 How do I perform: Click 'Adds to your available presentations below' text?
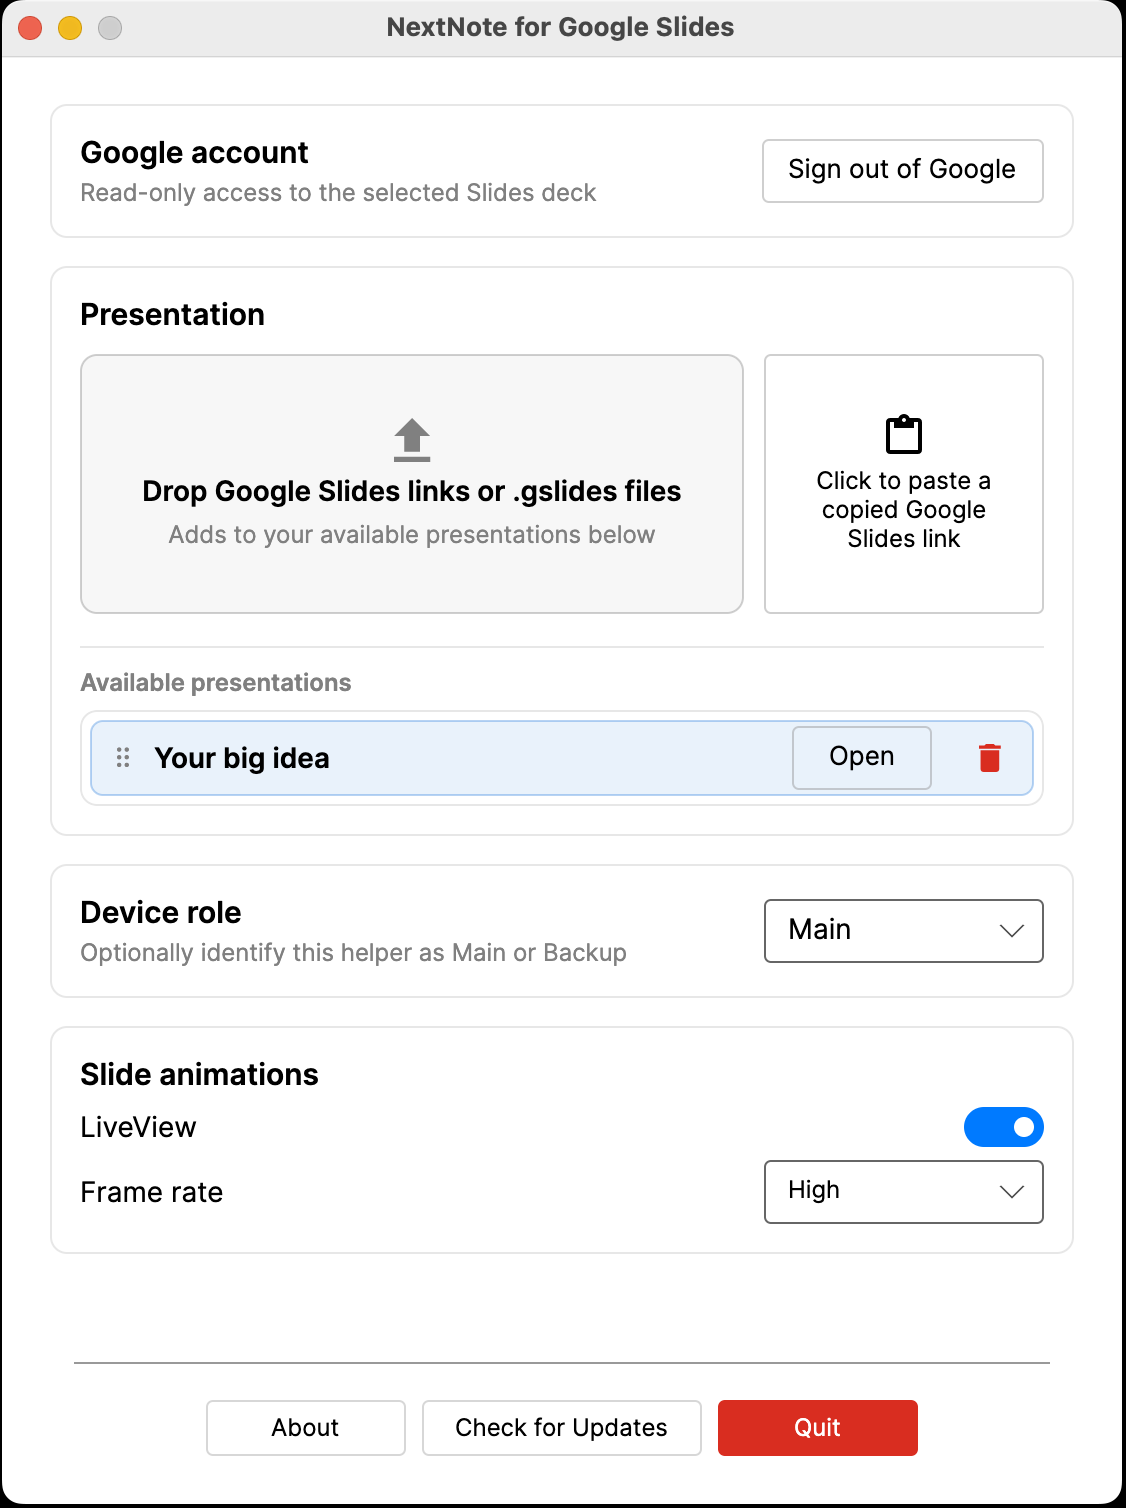point(412,535)
